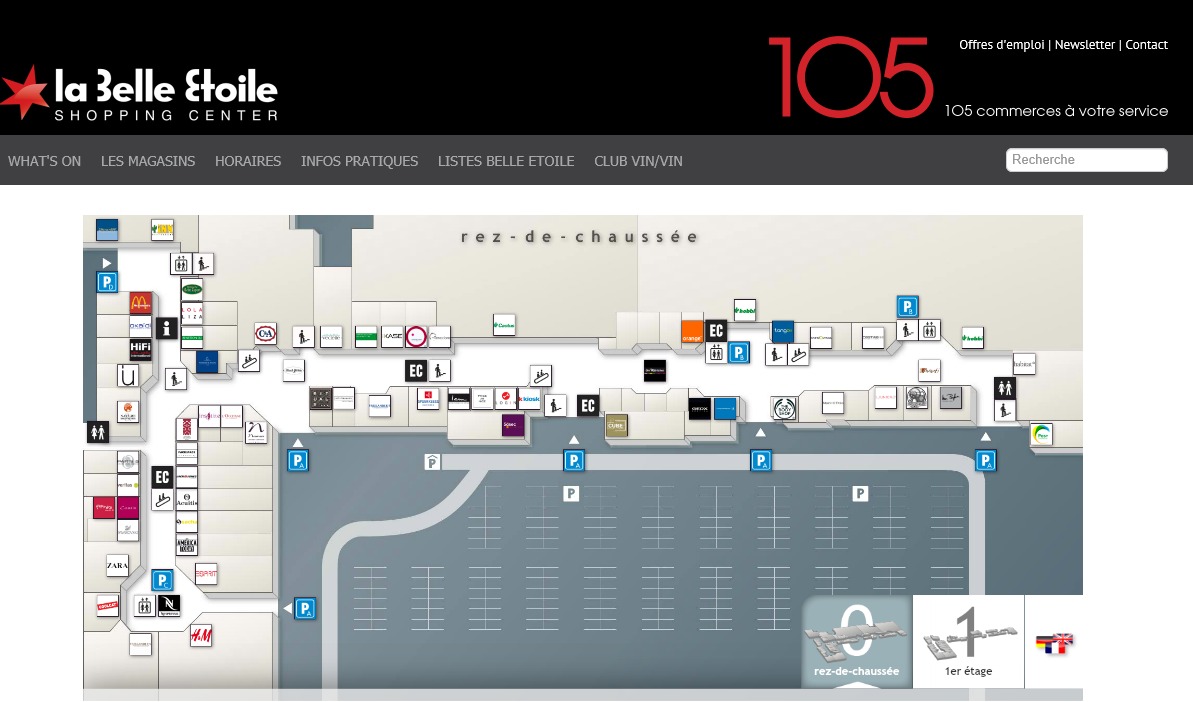Open the Newsletter link

tap(1084, 45)
